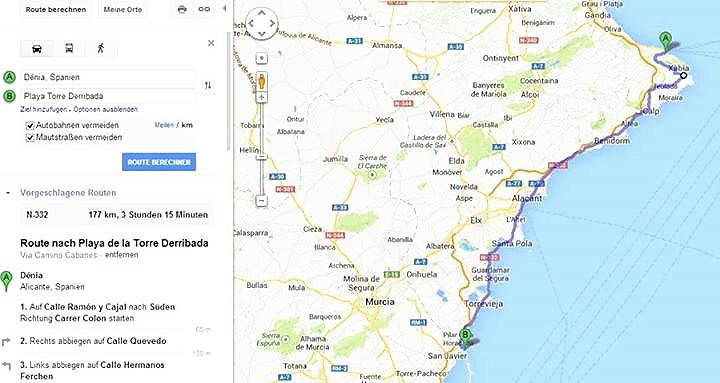Click the blue ROUTE BERECHNEN button
This screenshot has width=720, height=383.
[x=159, y=162]
